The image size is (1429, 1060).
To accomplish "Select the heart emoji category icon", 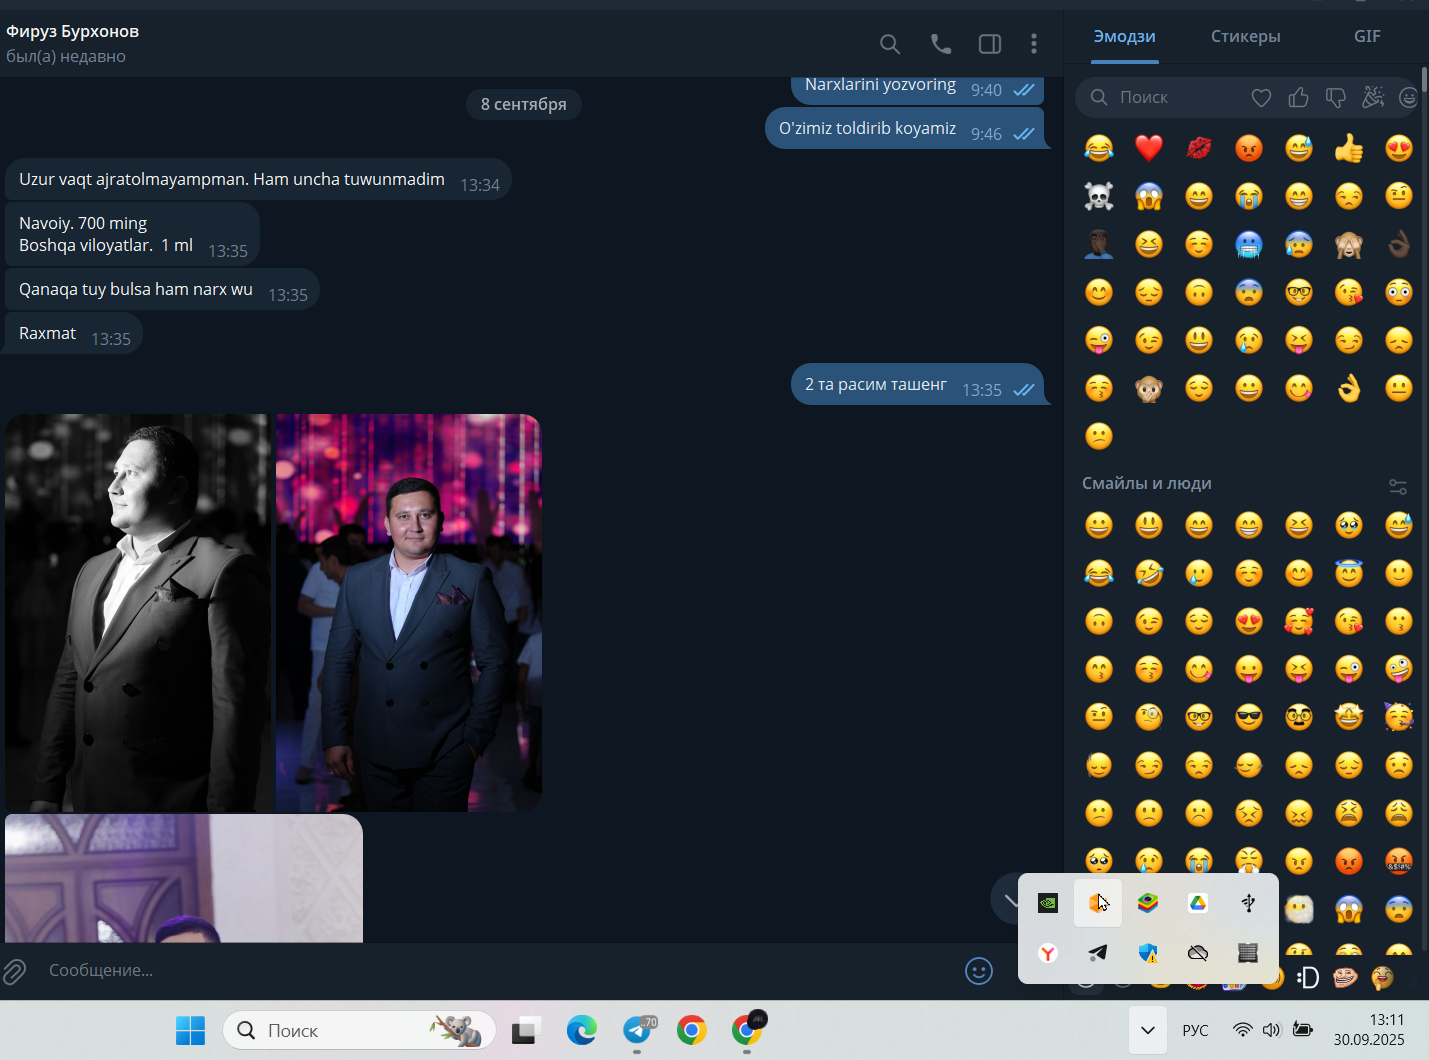I will [1262, 97].
